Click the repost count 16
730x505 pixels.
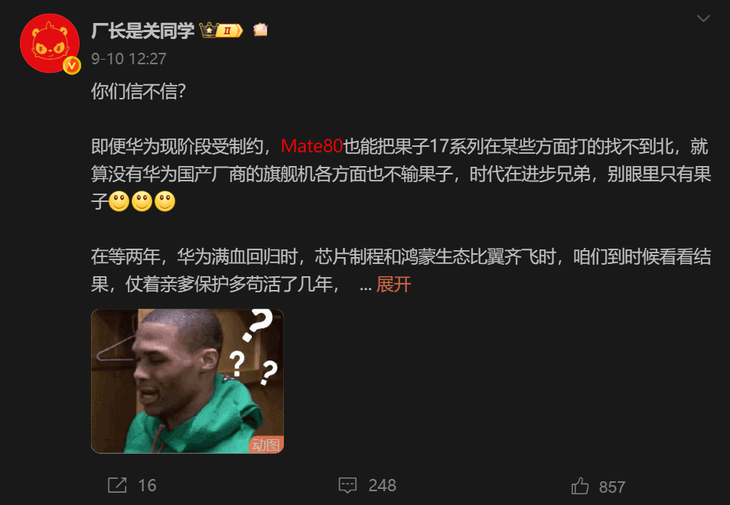tap(147, 485)
